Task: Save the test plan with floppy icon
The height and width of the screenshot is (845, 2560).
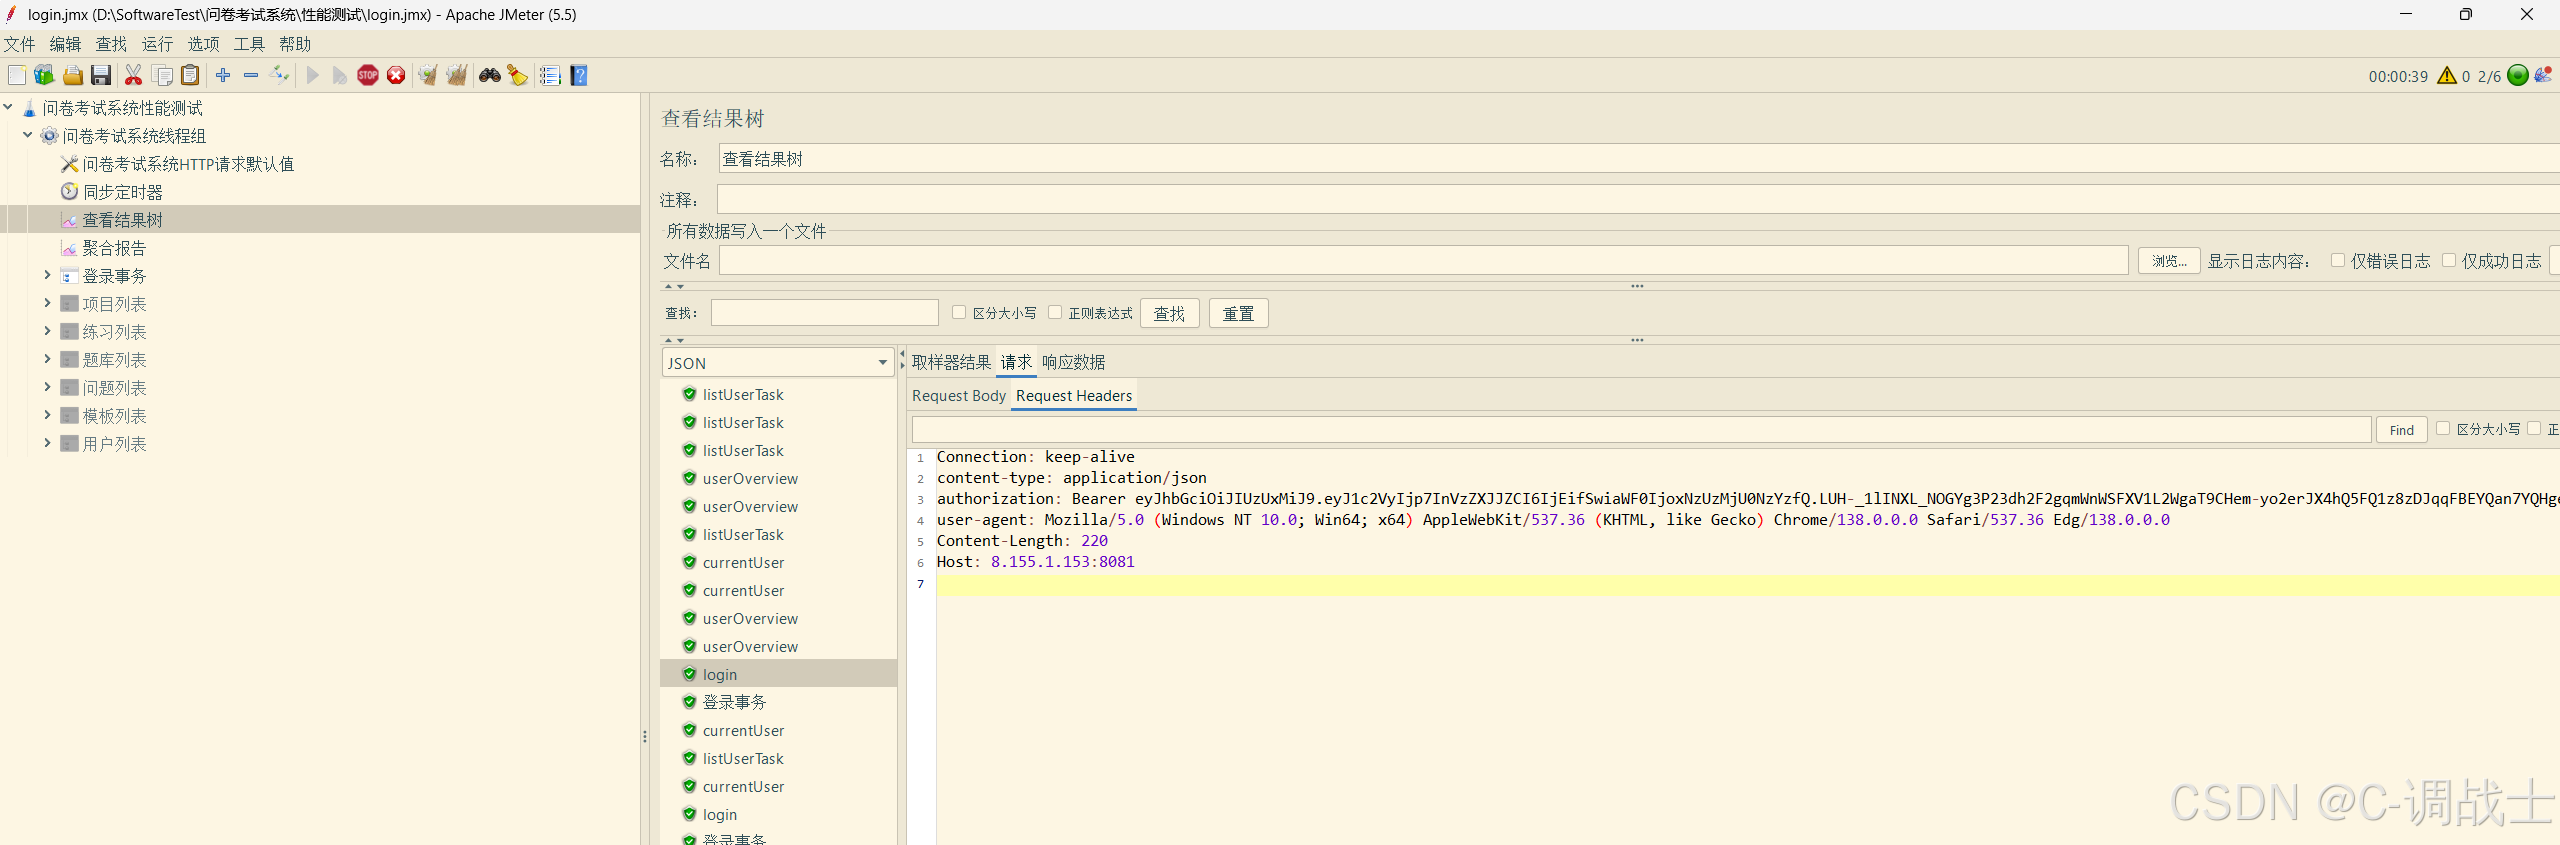Action: [100, 75]
